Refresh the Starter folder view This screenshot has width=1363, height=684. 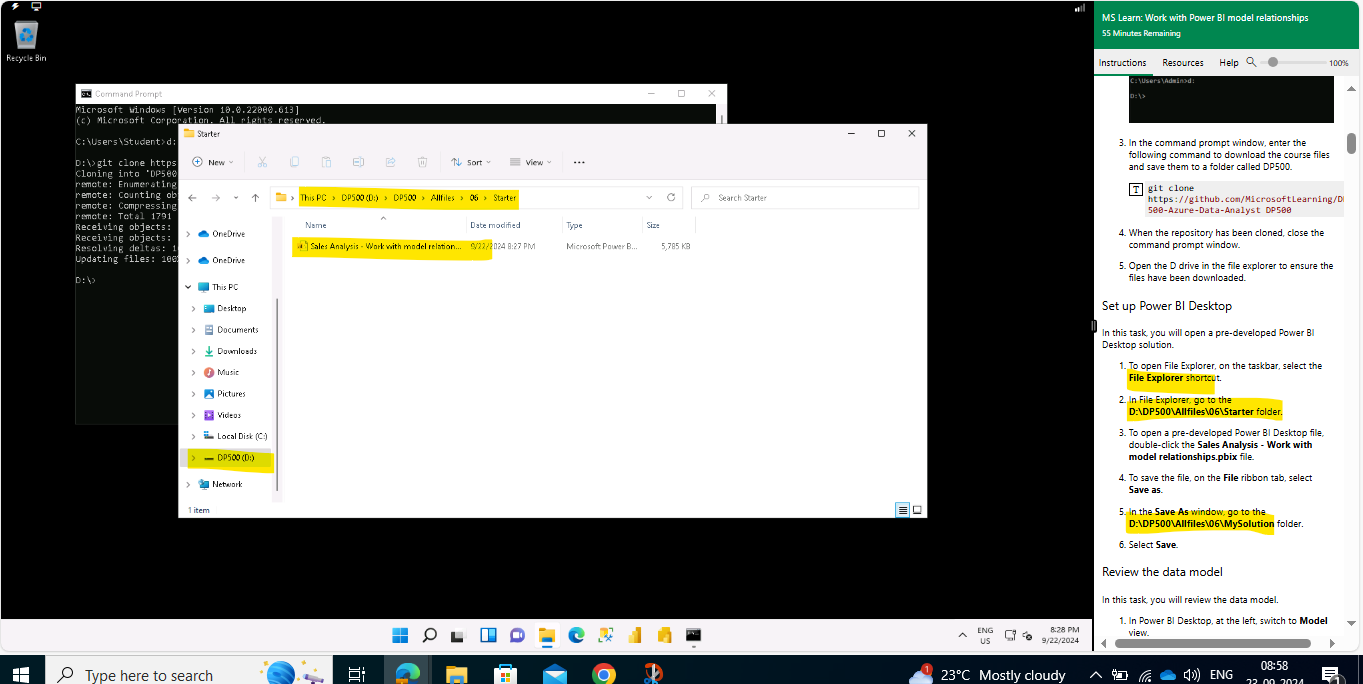click(x=671, y=198)
